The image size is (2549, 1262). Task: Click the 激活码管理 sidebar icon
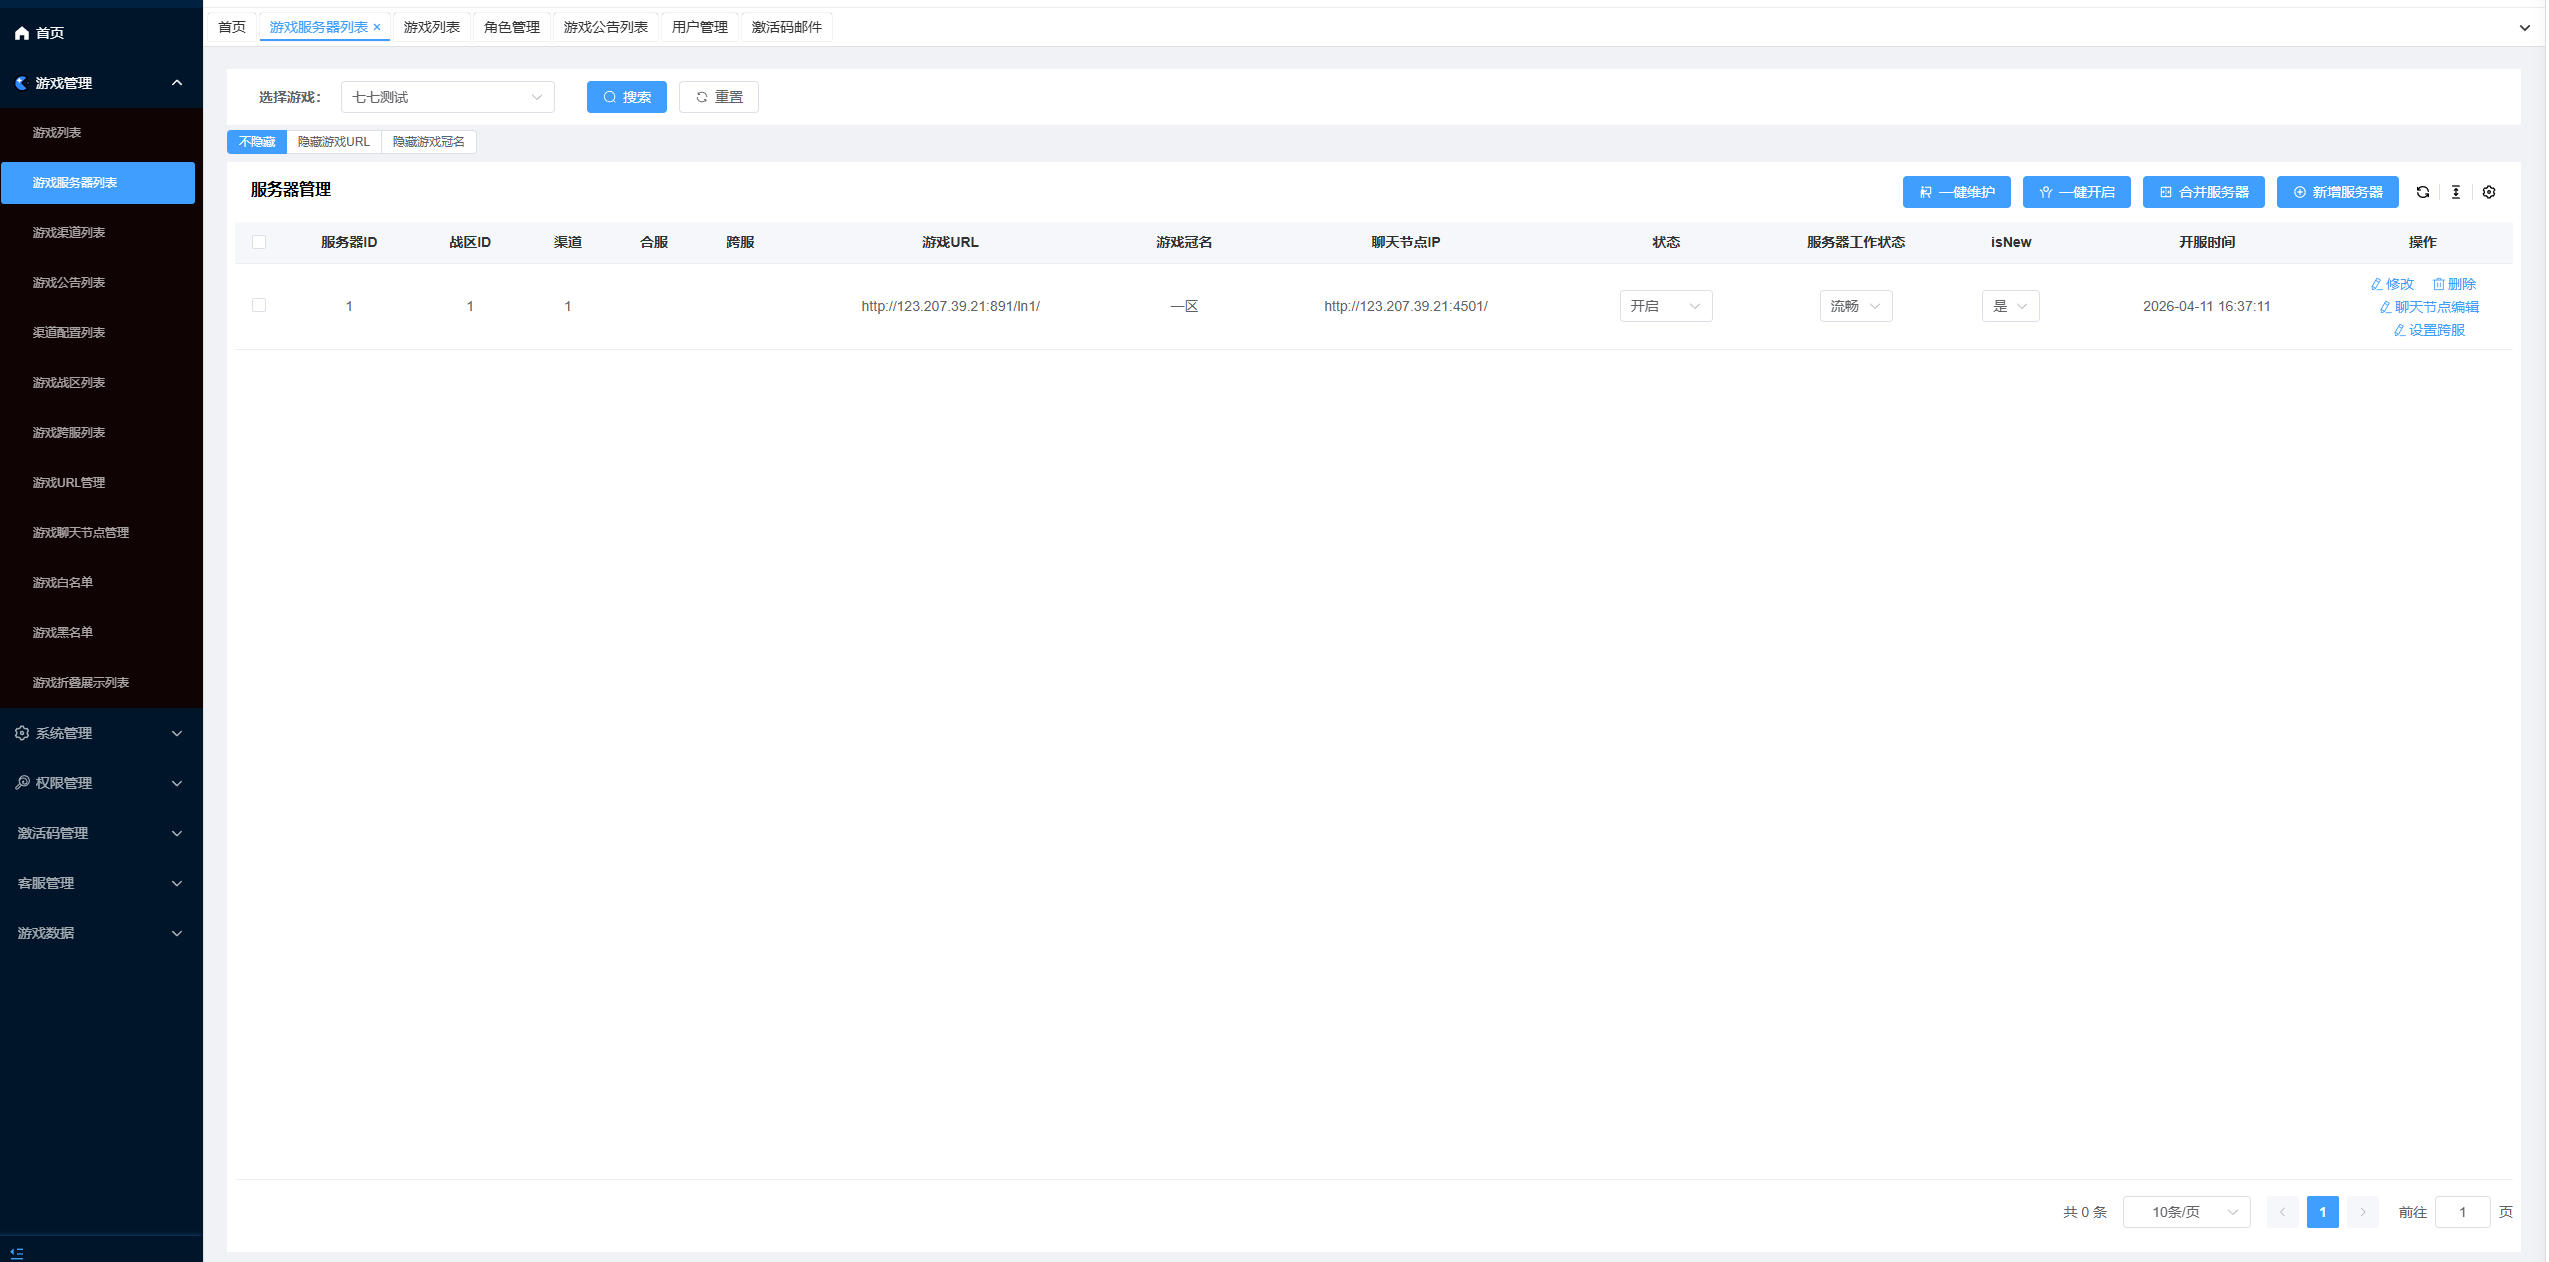coord(22,833)
